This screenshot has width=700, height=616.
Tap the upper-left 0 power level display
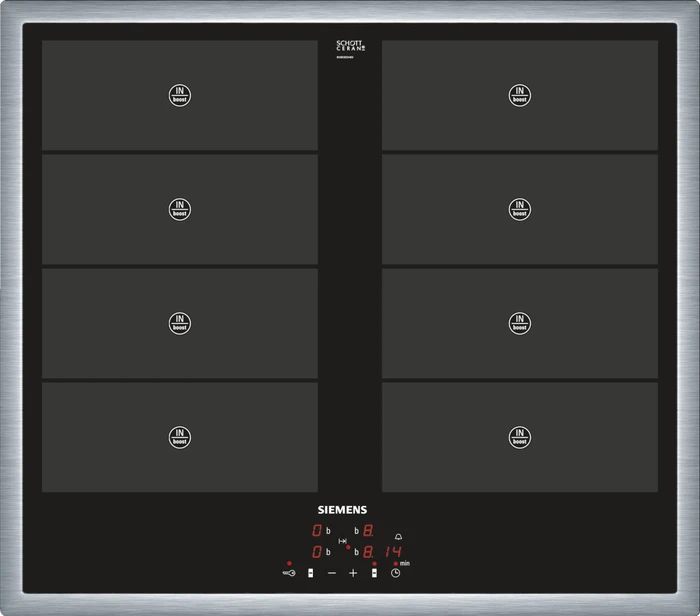(x=317, y=530)
